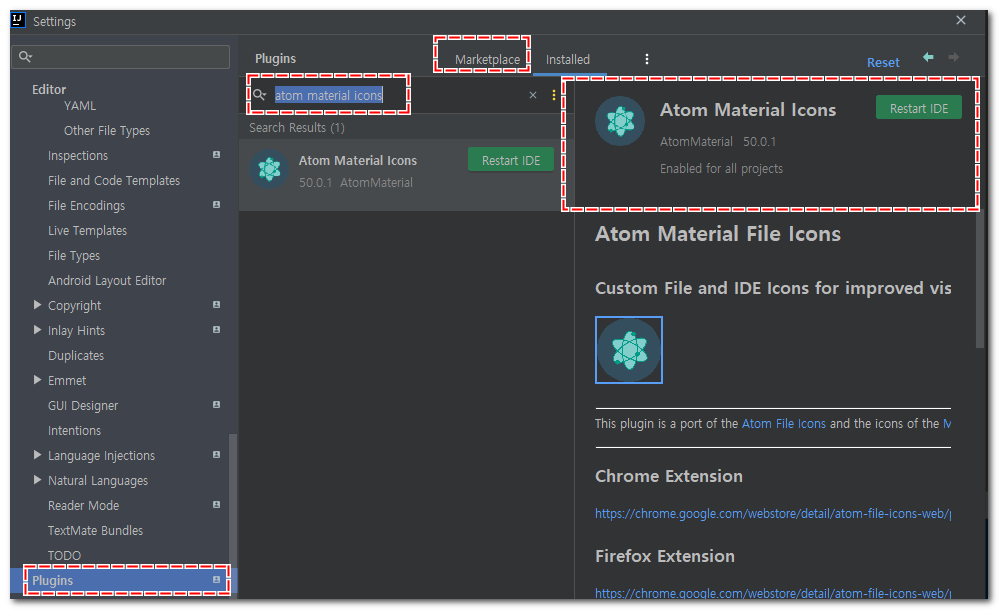Click the plugin logo in the detail header
Viewport: 999px width, 610px height.
(x=620, y=121)
